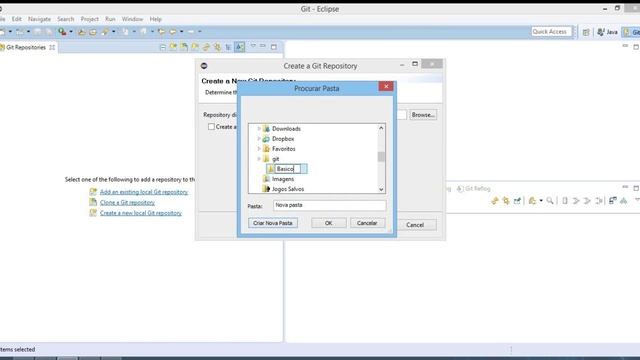640x360 pixels.
Task: Select the Dropbox folder in the tree
Action: click(283, 139)
